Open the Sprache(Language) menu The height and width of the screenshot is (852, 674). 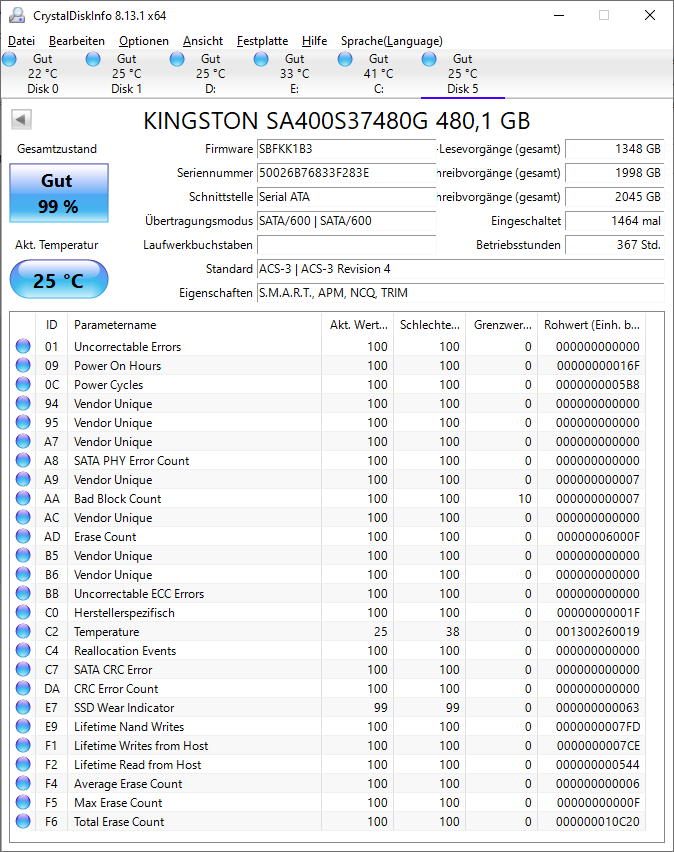coord(392,41)
